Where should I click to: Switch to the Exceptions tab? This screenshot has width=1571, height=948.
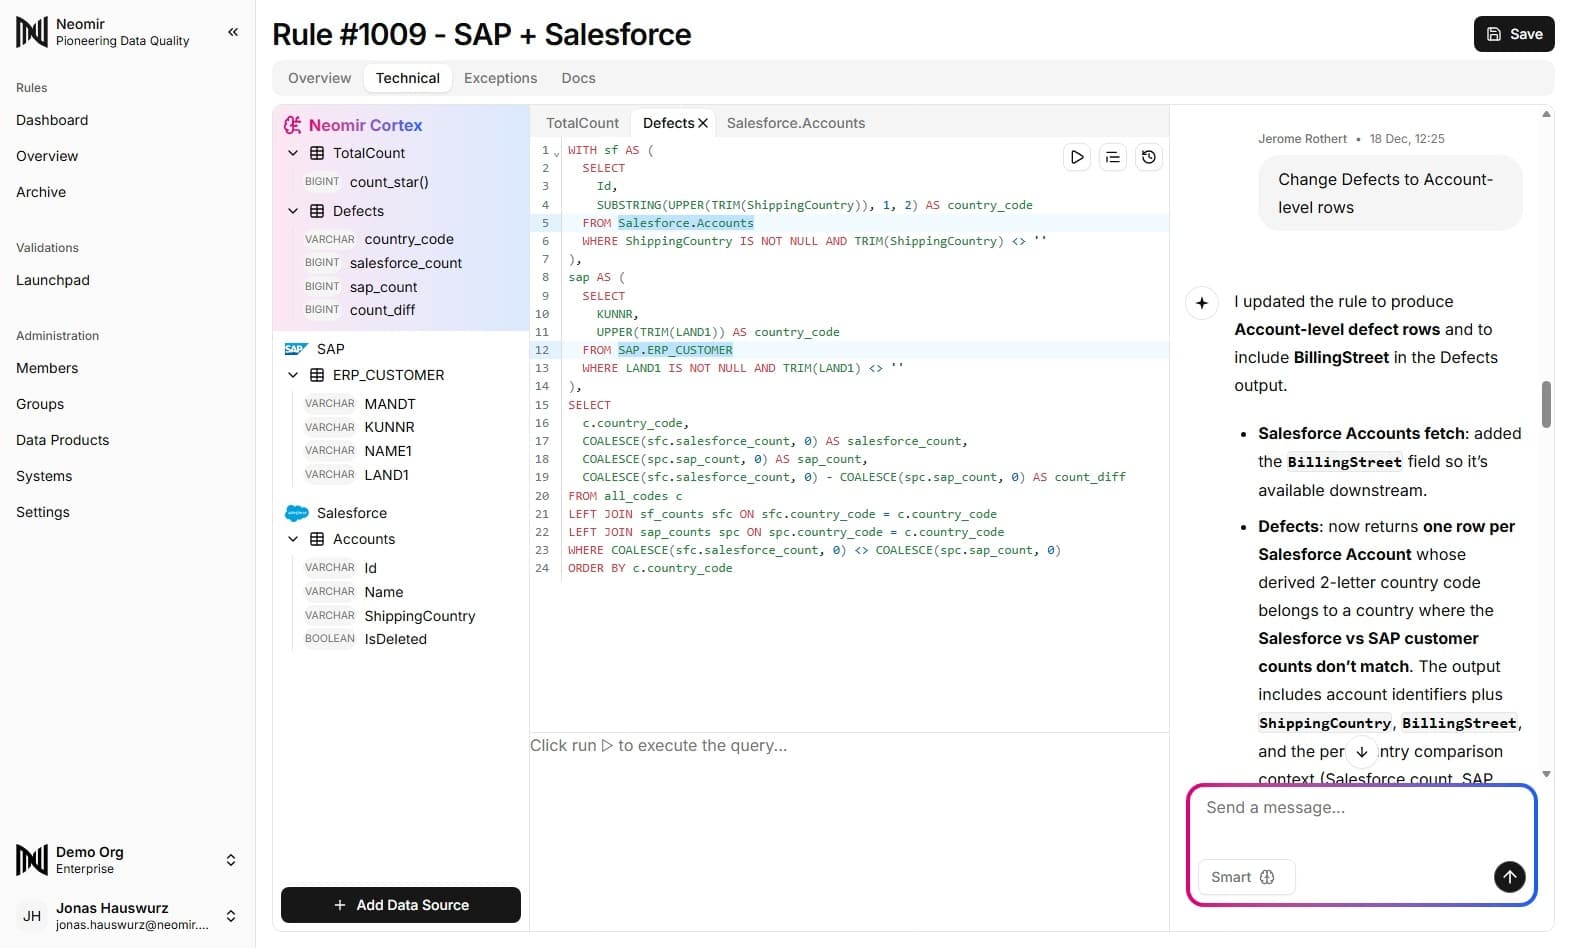[x=500, y=78]
